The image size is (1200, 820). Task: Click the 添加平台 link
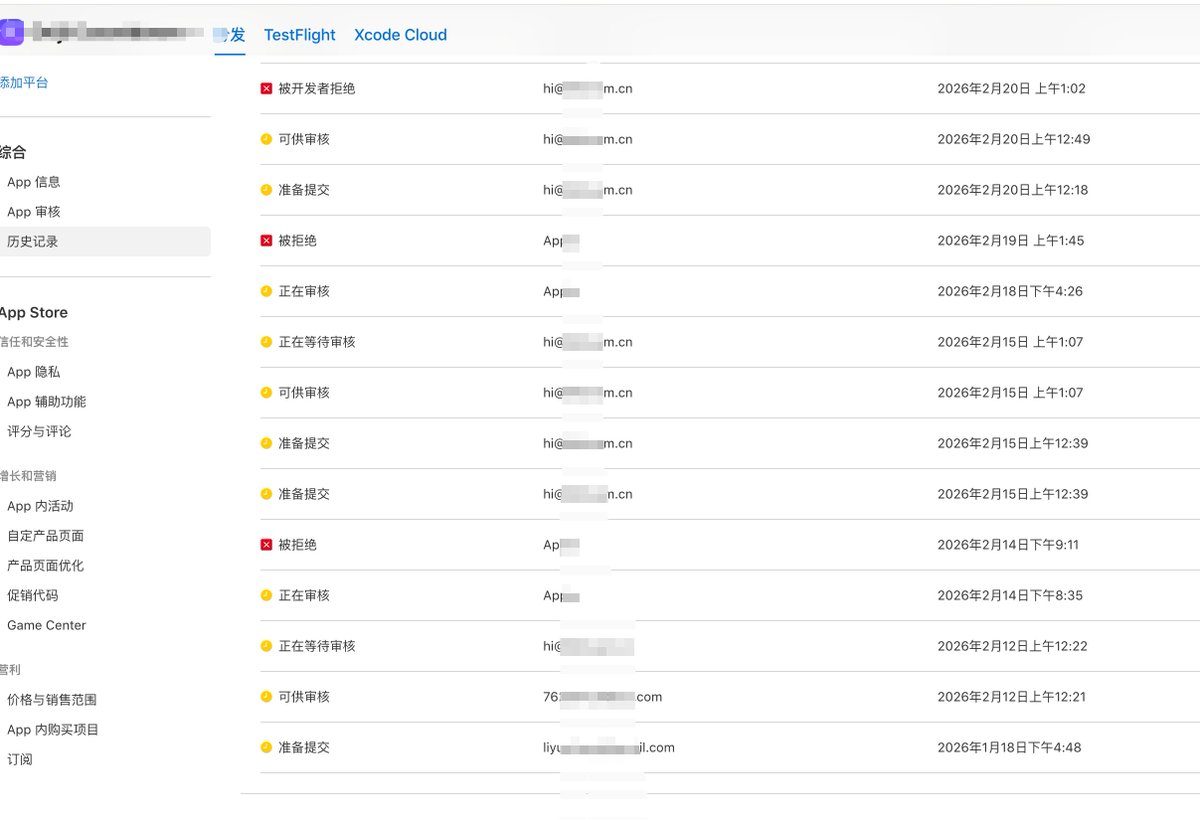pos(24,83)
